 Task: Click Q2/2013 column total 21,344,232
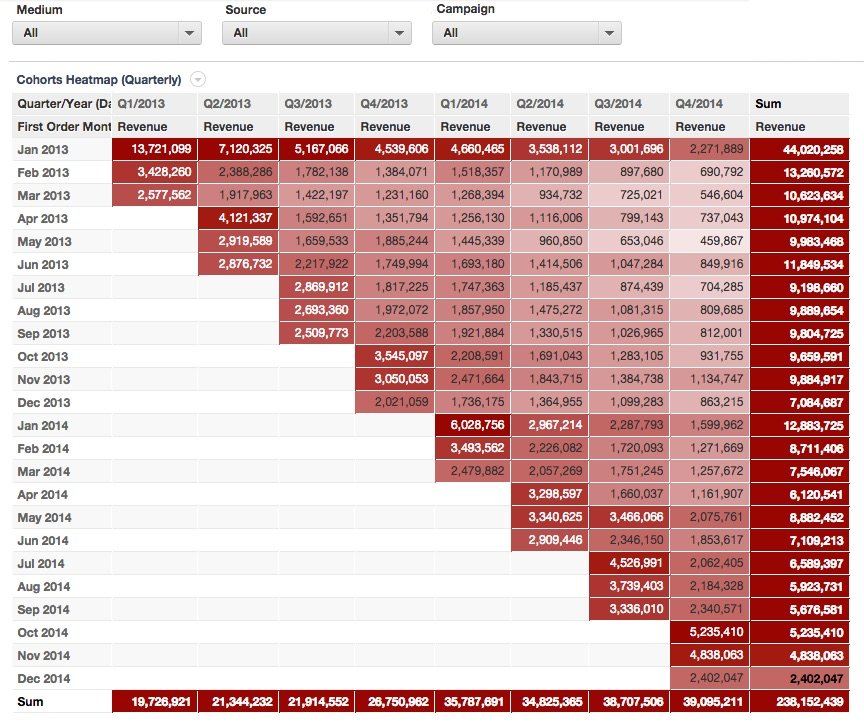[x=238, y=702]
